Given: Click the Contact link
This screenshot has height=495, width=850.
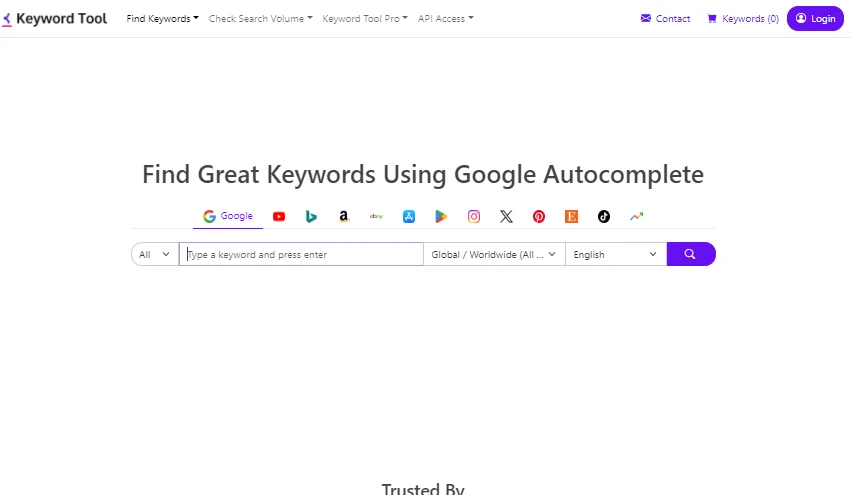Looking at the screenshot, I should [x=665, y=18].
